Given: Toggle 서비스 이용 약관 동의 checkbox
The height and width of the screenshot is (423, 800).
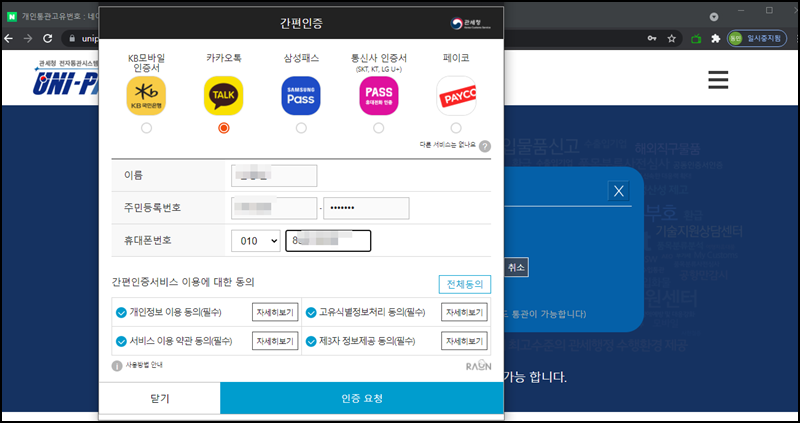Looking at the screenshot, I should (x=121, y=341).
